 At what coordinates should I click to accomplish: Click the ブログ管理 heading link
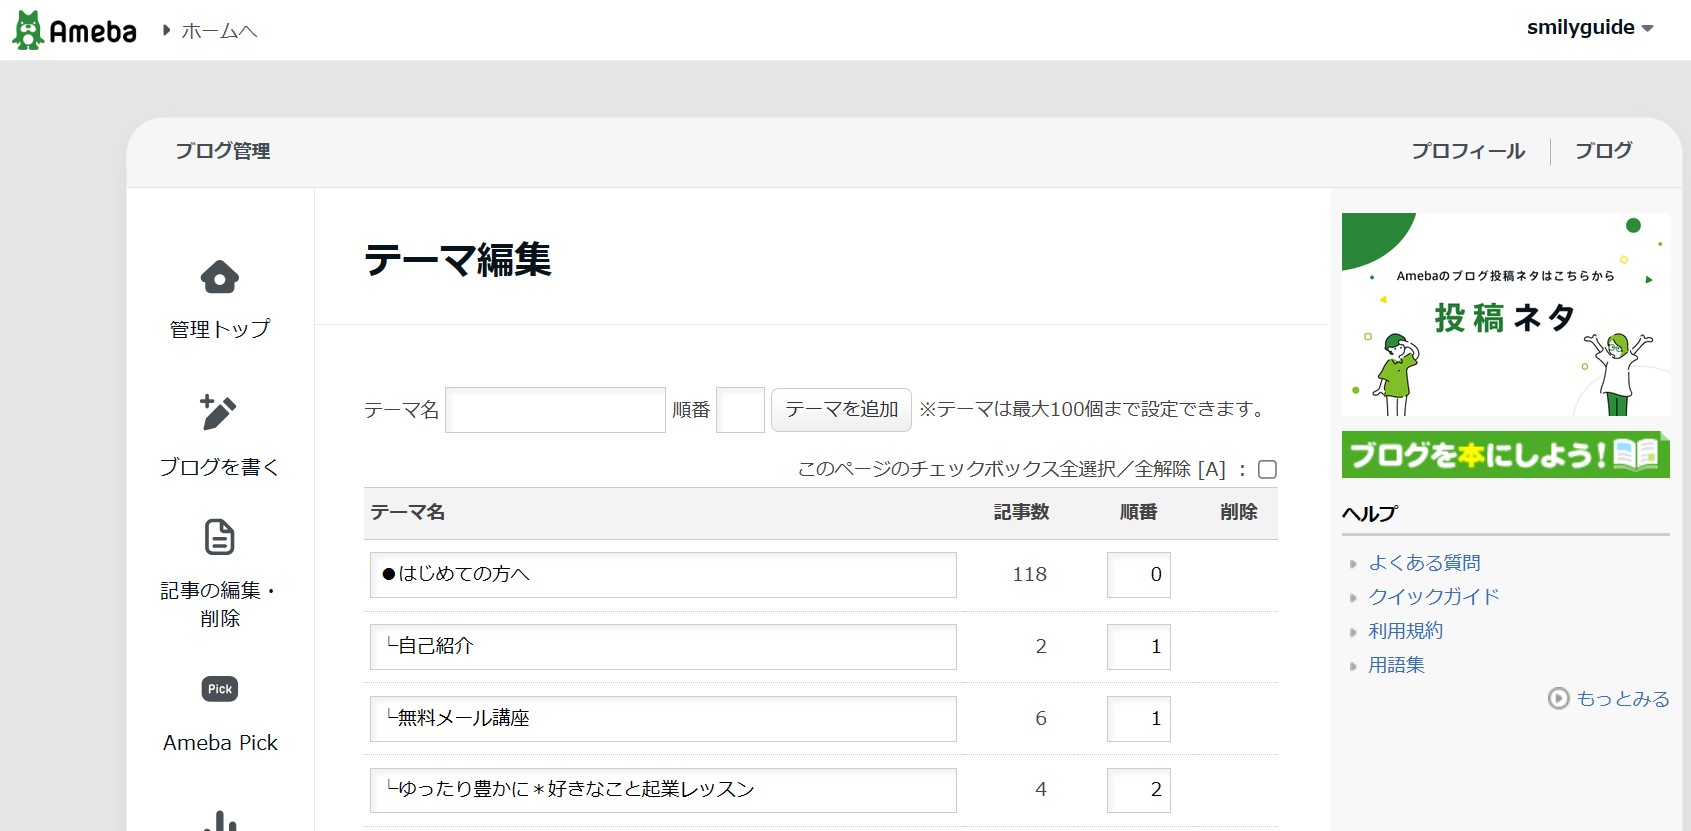point(223,151)
